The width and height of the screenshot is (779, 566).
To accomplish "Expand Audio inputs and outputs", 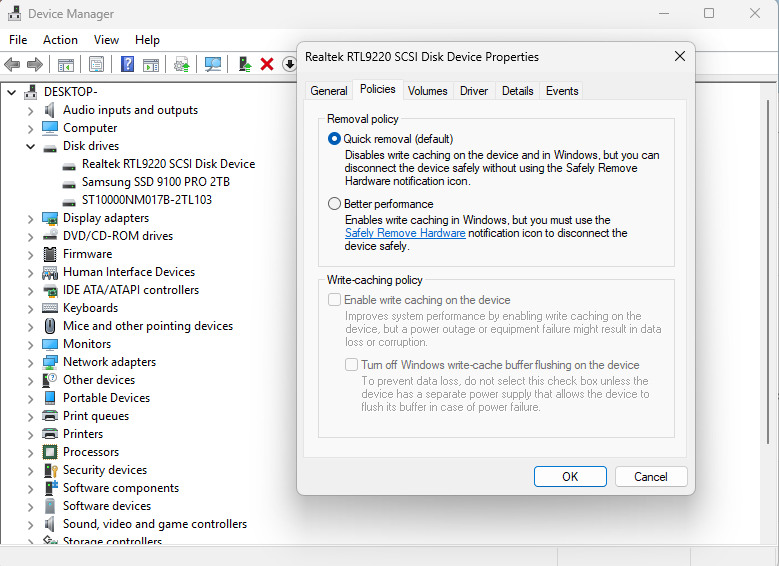I will (31, 110).
